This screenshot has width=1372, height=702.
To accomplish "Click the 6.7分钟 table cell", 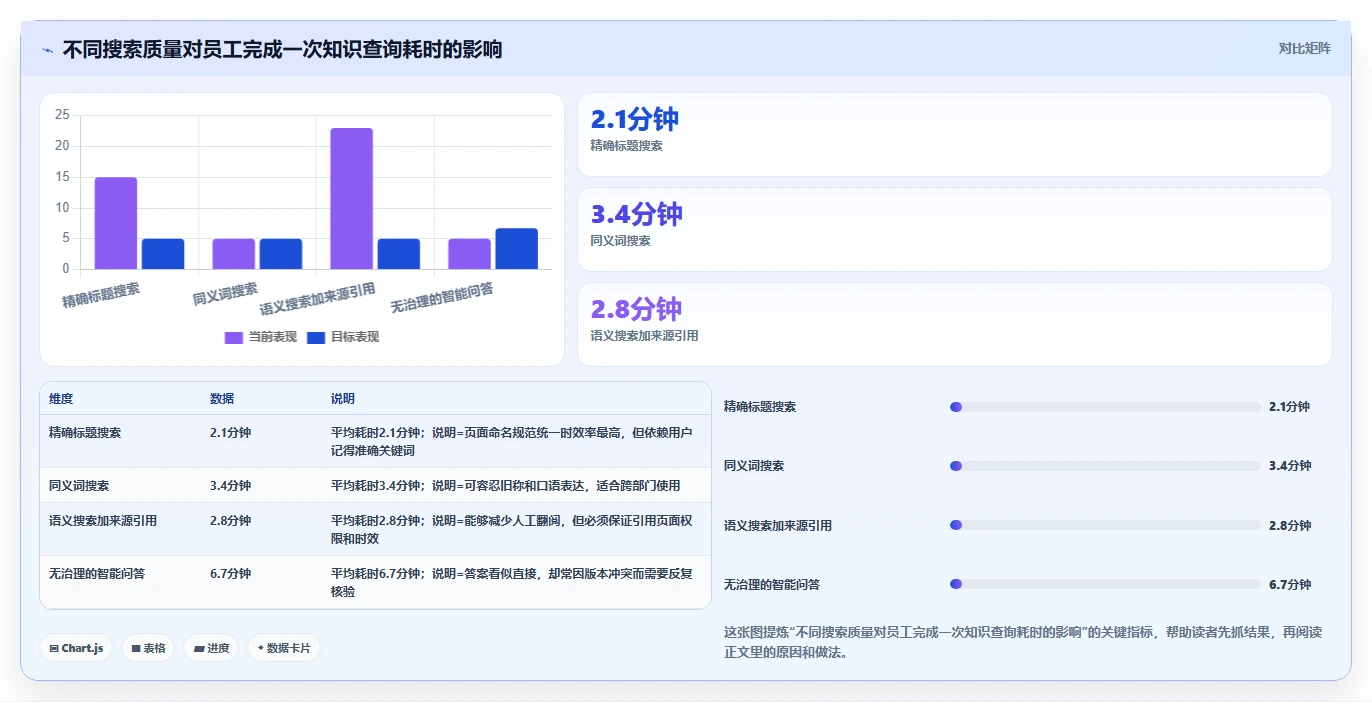I will (x=230, y=573).
